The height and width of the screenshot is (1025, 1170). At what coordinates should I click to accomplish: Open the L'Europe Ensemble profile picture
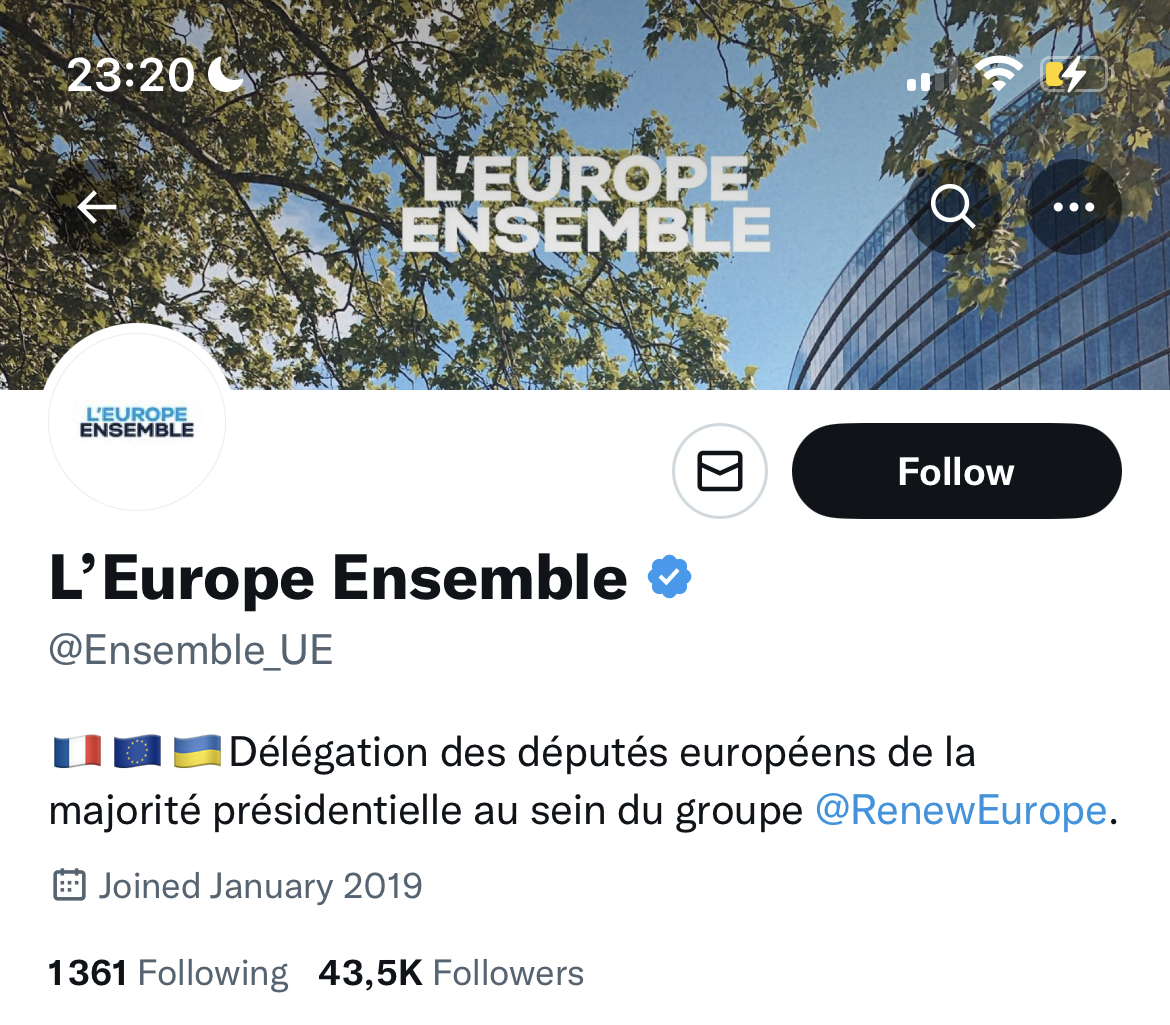[x=137, y=421]
